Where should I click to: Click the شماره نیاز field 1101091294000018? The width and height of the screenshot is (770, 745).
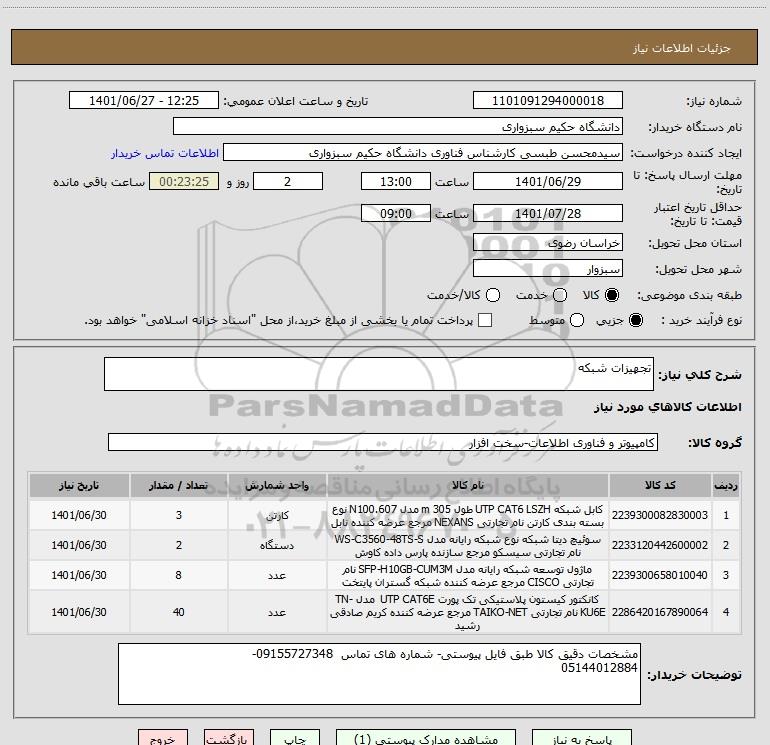[x=548, y=101]
